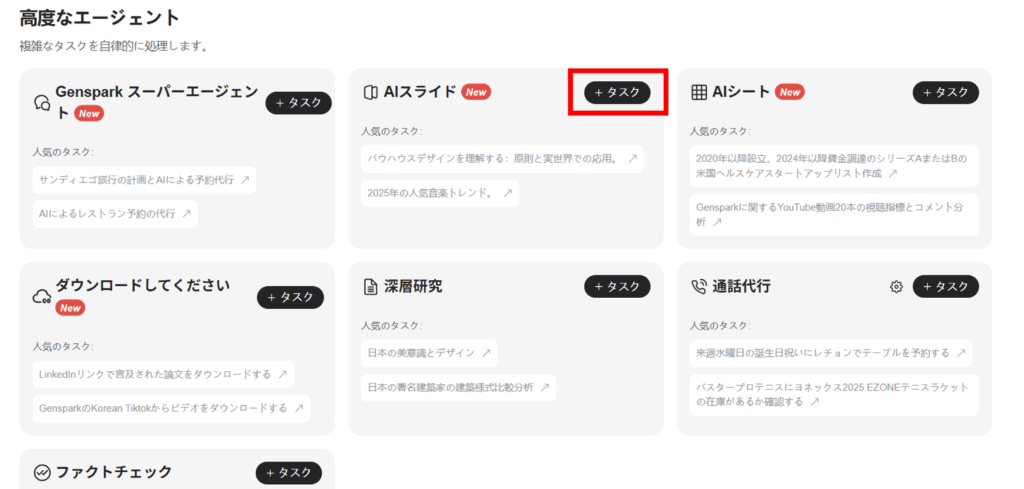Select 日本の美意識とデザイン task
This screenshot has height=489, width=1024.
[x=429, y=353]
